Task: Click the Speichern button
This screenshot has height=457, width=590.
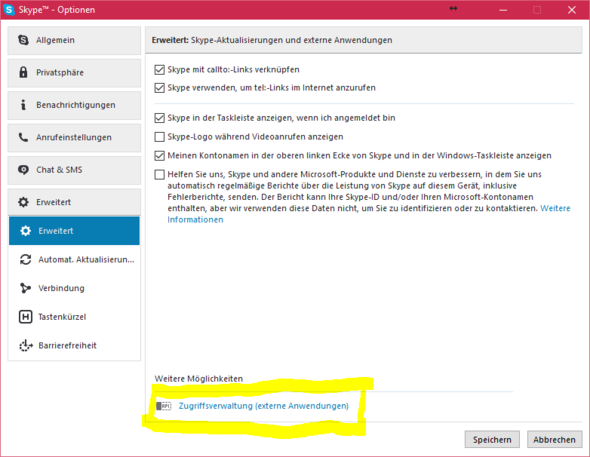Action: (492, 439)
